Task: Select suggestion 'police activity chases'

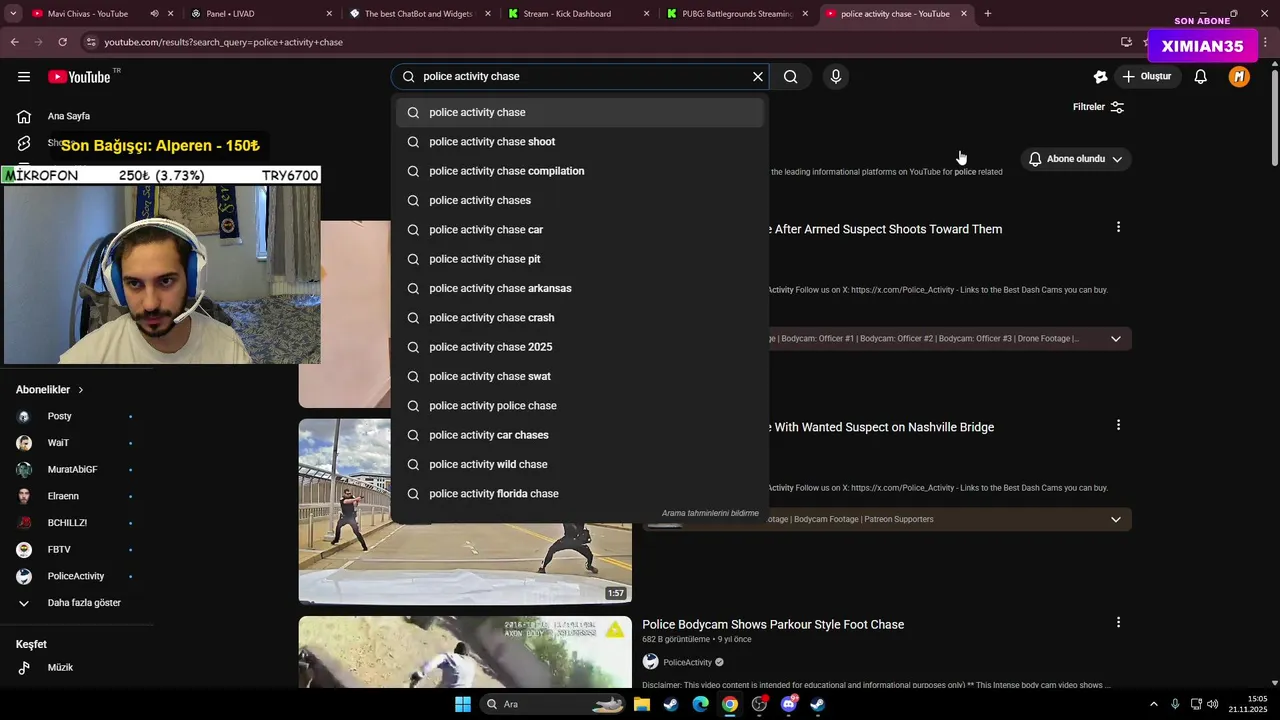Action: 580,200
